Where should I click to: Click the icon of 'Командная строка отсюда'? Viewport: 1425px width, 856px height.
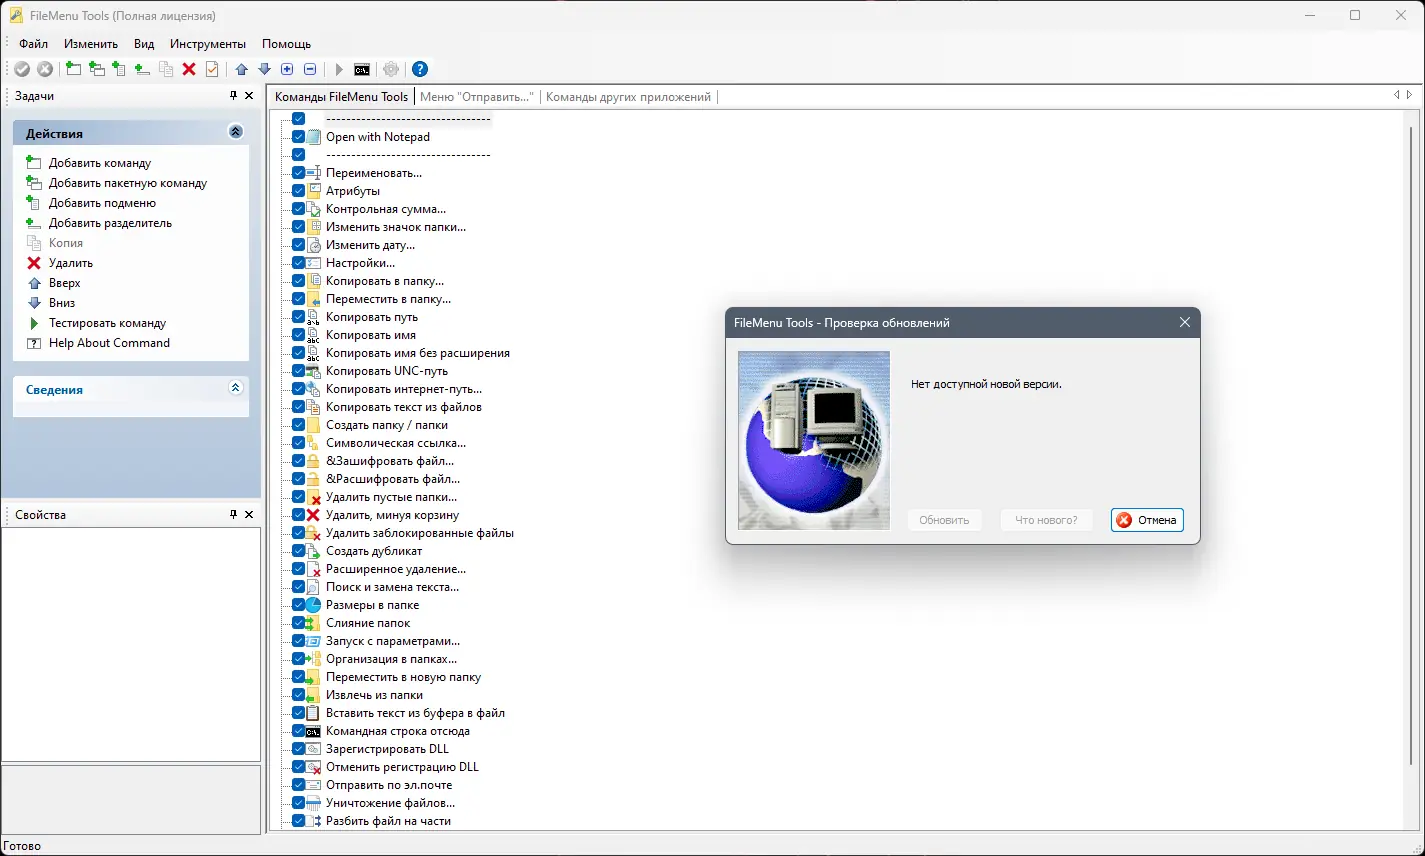[313, 731]
